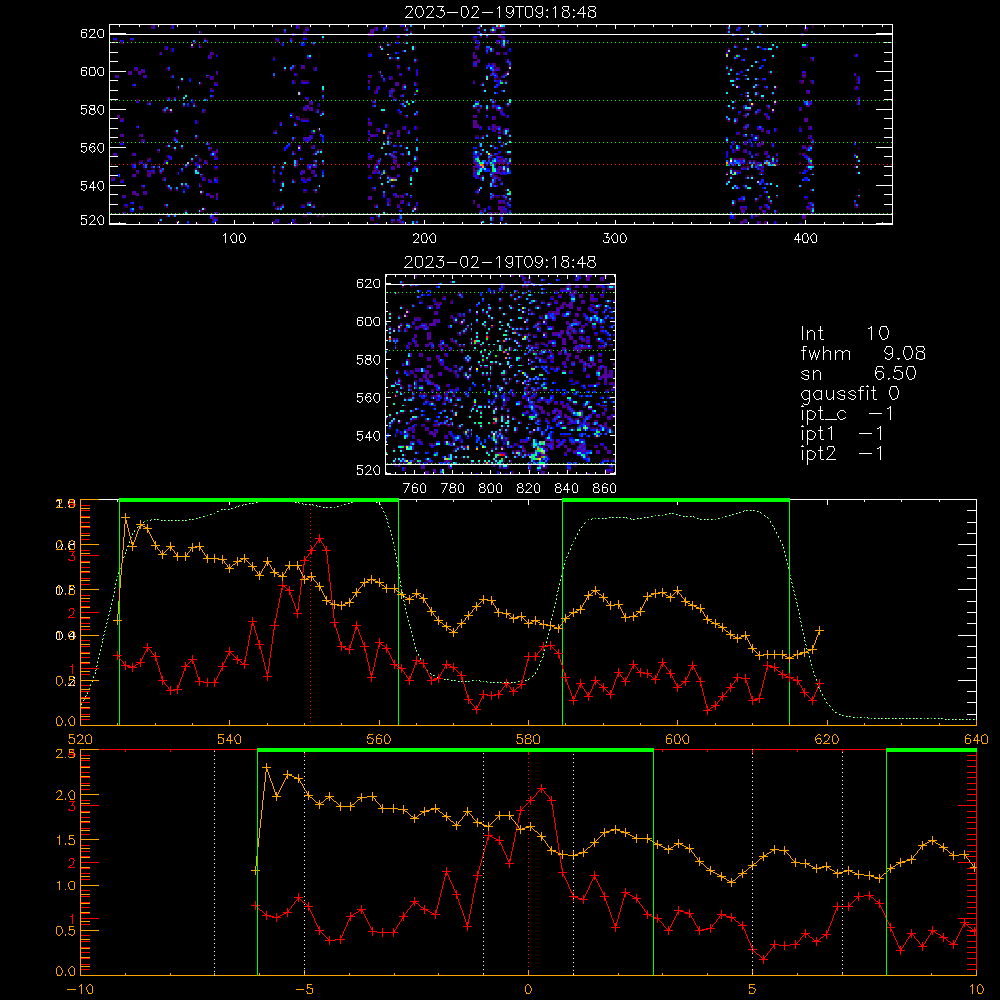Click x-axis label -5 on bottom plot
This screenshot has height=1000, width=1000.
coord(304,990)
